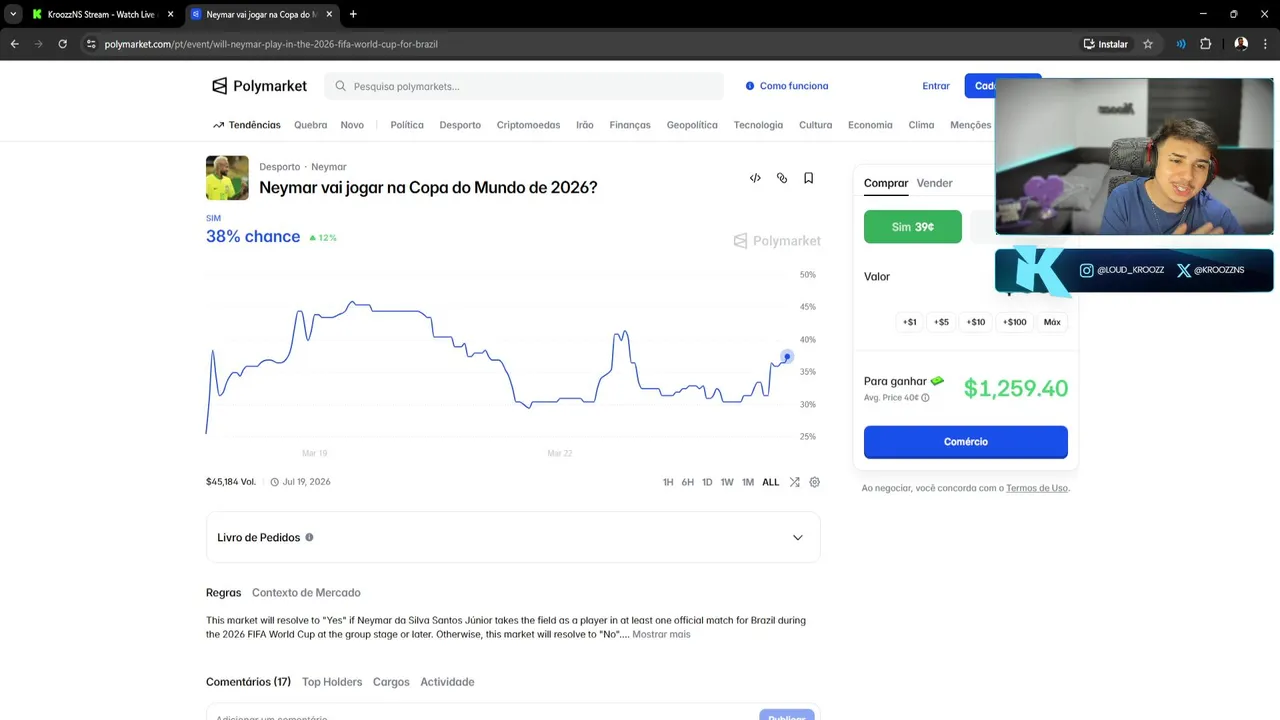Open the tab search dropdown arrow

tap(13, 14)
